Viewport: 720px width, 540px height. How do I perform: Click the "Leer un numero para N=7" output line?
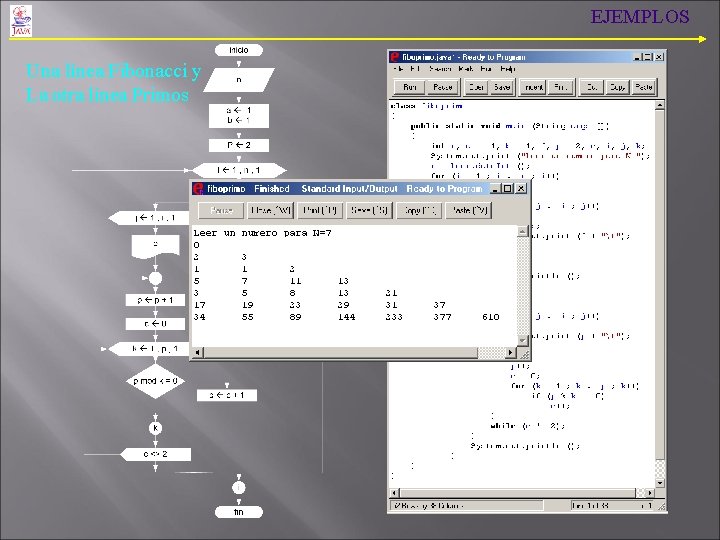[x=262, y=233]
